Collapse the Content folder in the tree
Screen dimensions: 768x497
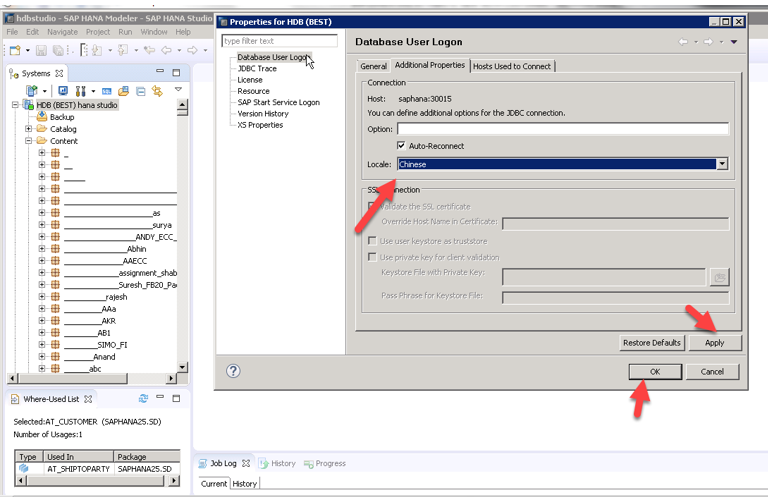coord(28,141)
